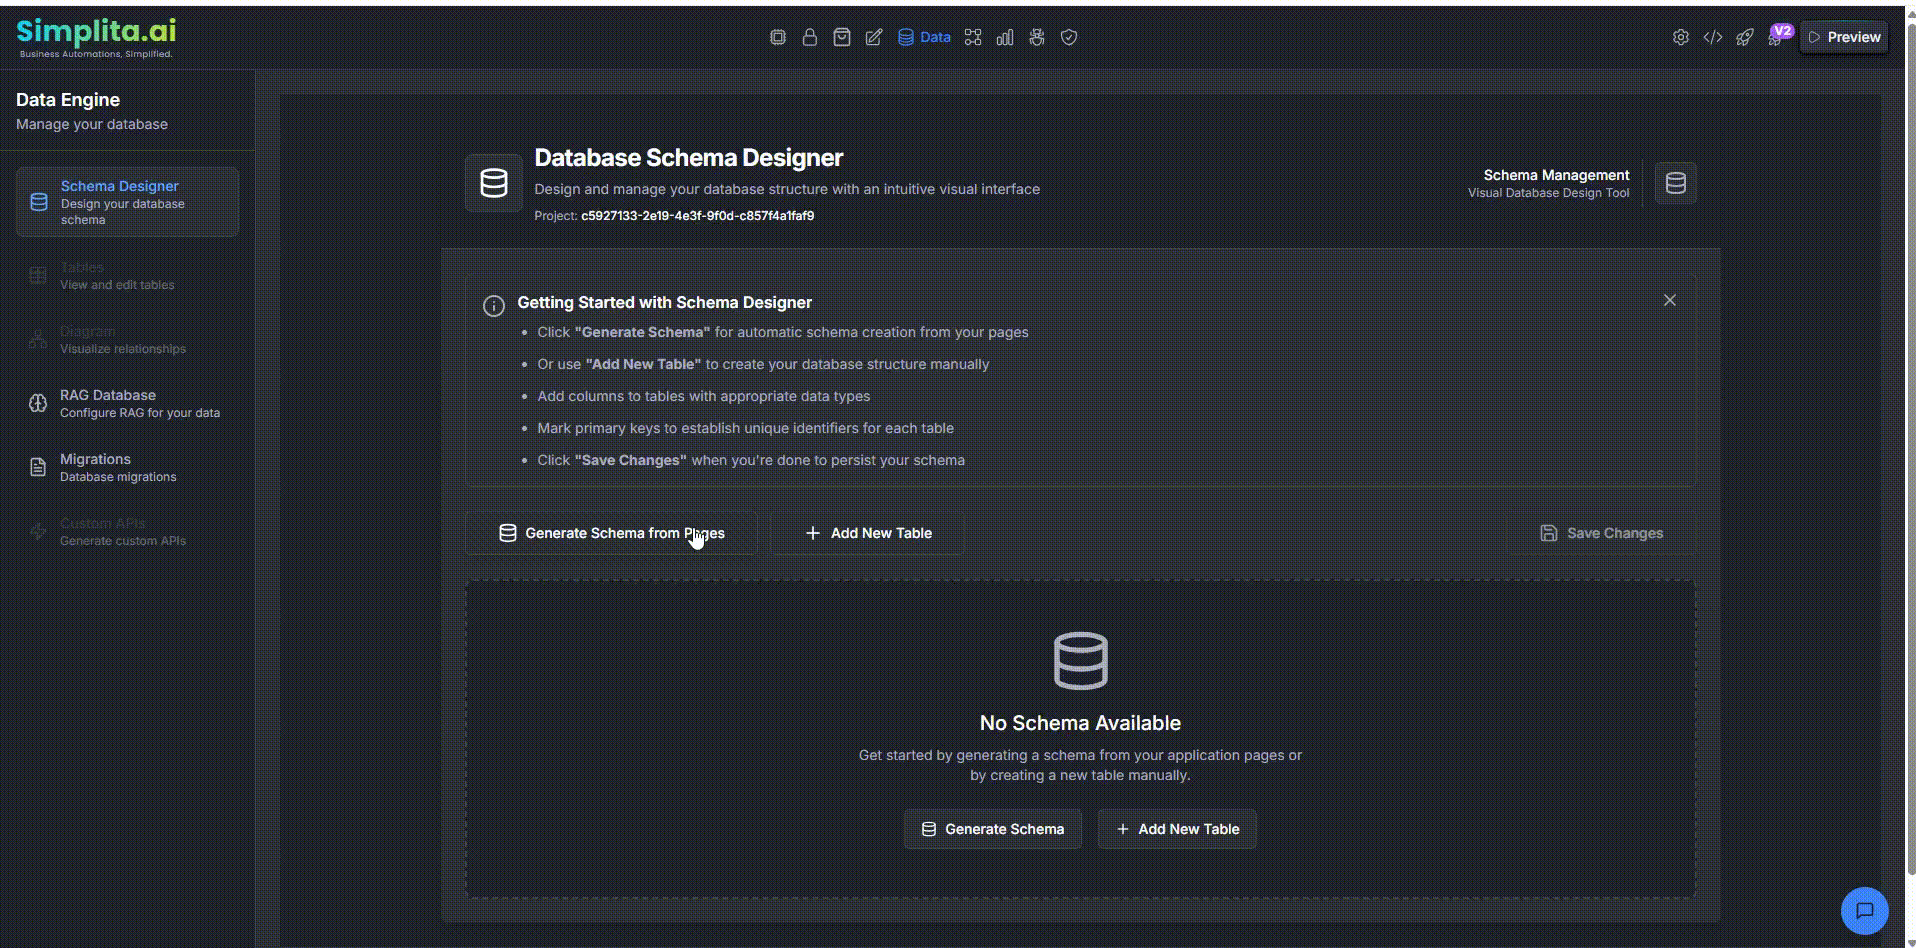Open project settings via the gear icon

pos(1681,37)
